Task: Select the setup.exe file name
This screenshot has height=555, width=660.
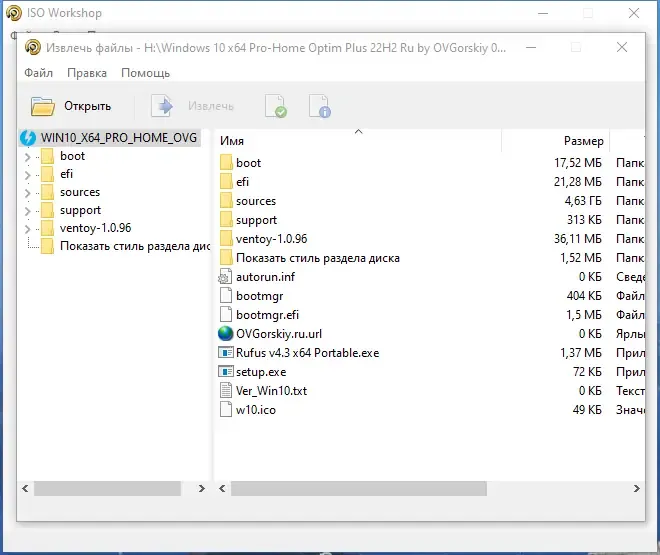Action: pyautogui.click(x=261, y=372)
